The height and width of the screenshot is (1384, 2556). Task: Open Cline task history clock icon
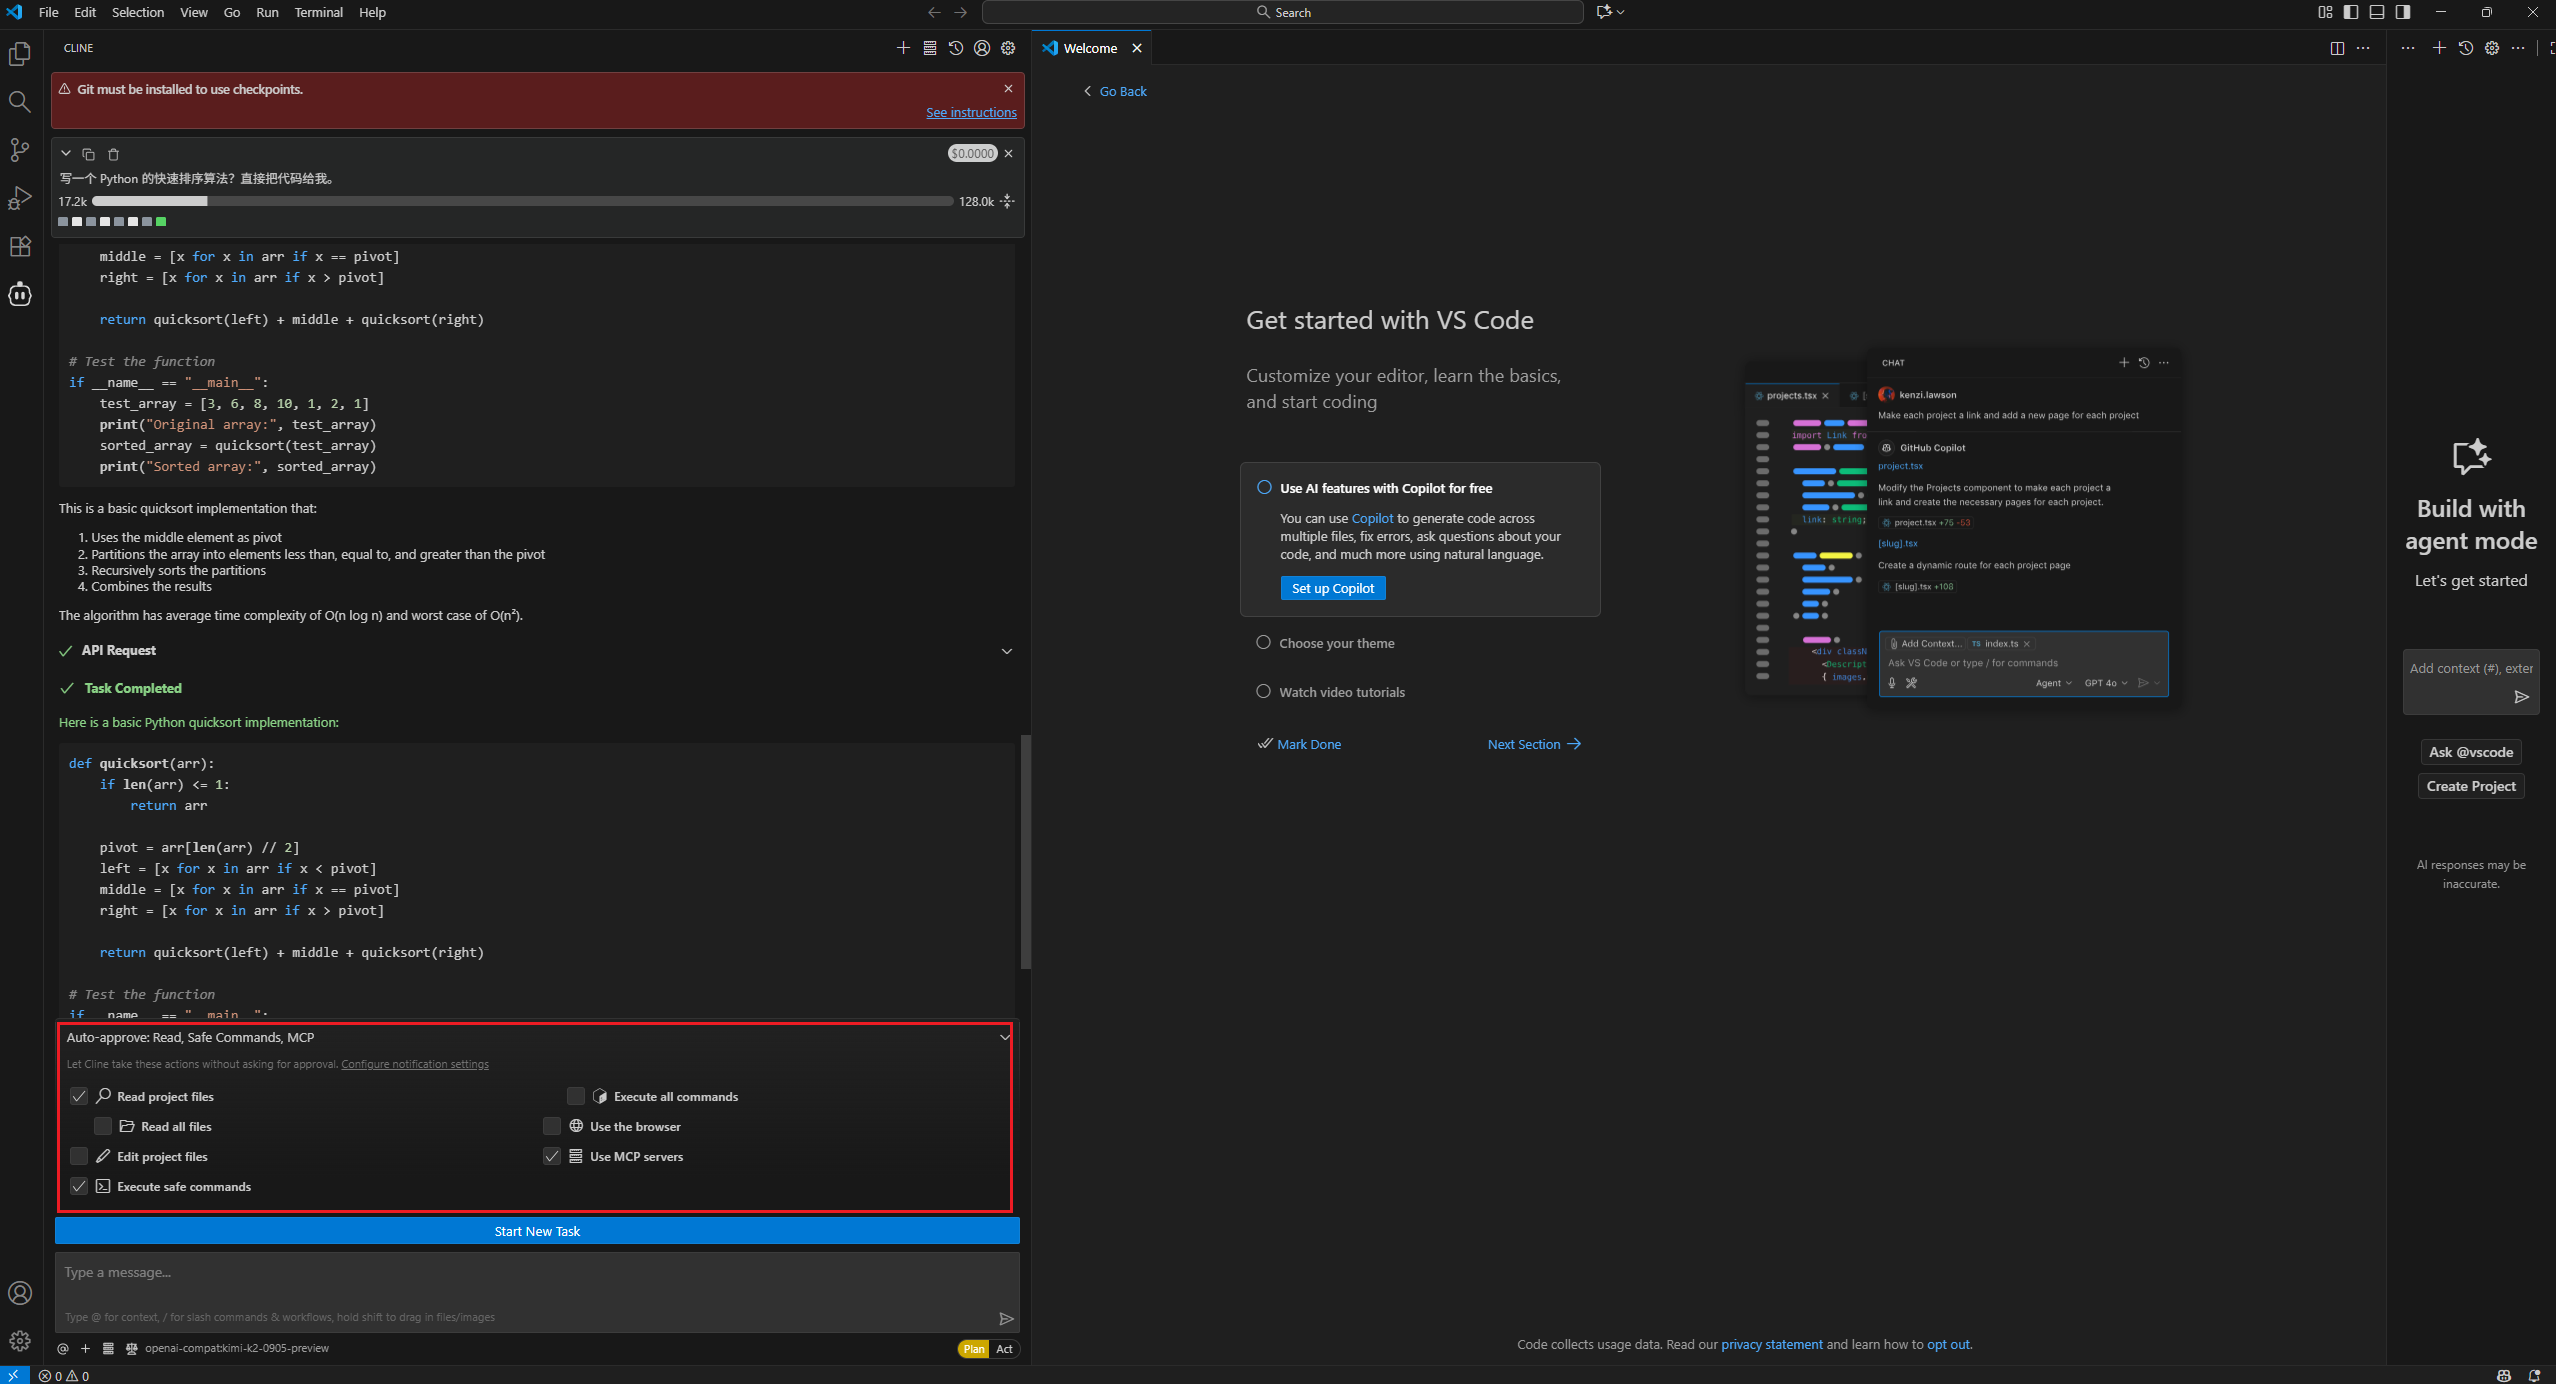click(x=956, y=48)
